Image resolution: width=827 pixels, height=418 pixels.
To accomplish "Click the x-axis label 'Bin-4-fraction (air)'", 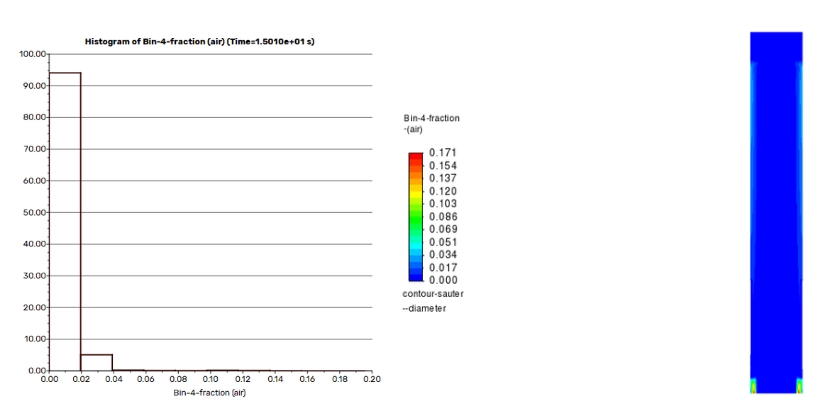I will (209, 393).
